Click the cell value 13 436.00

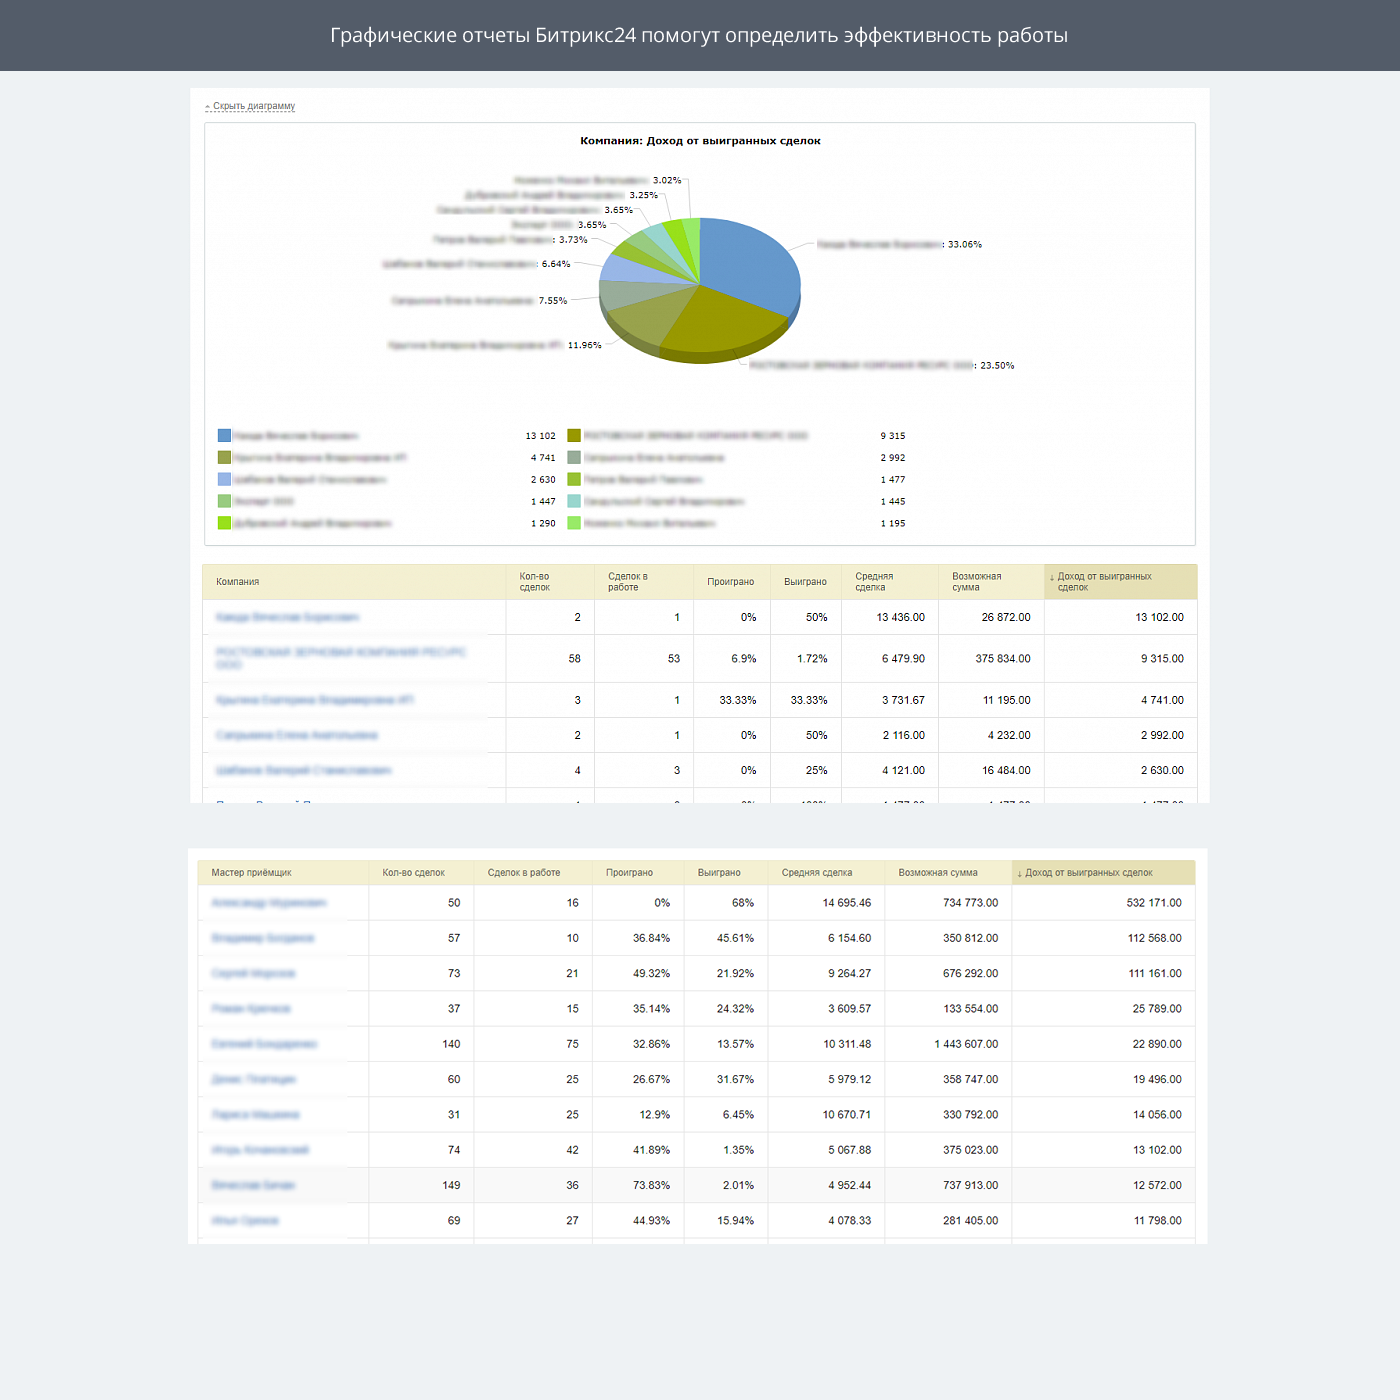[900, 618]
